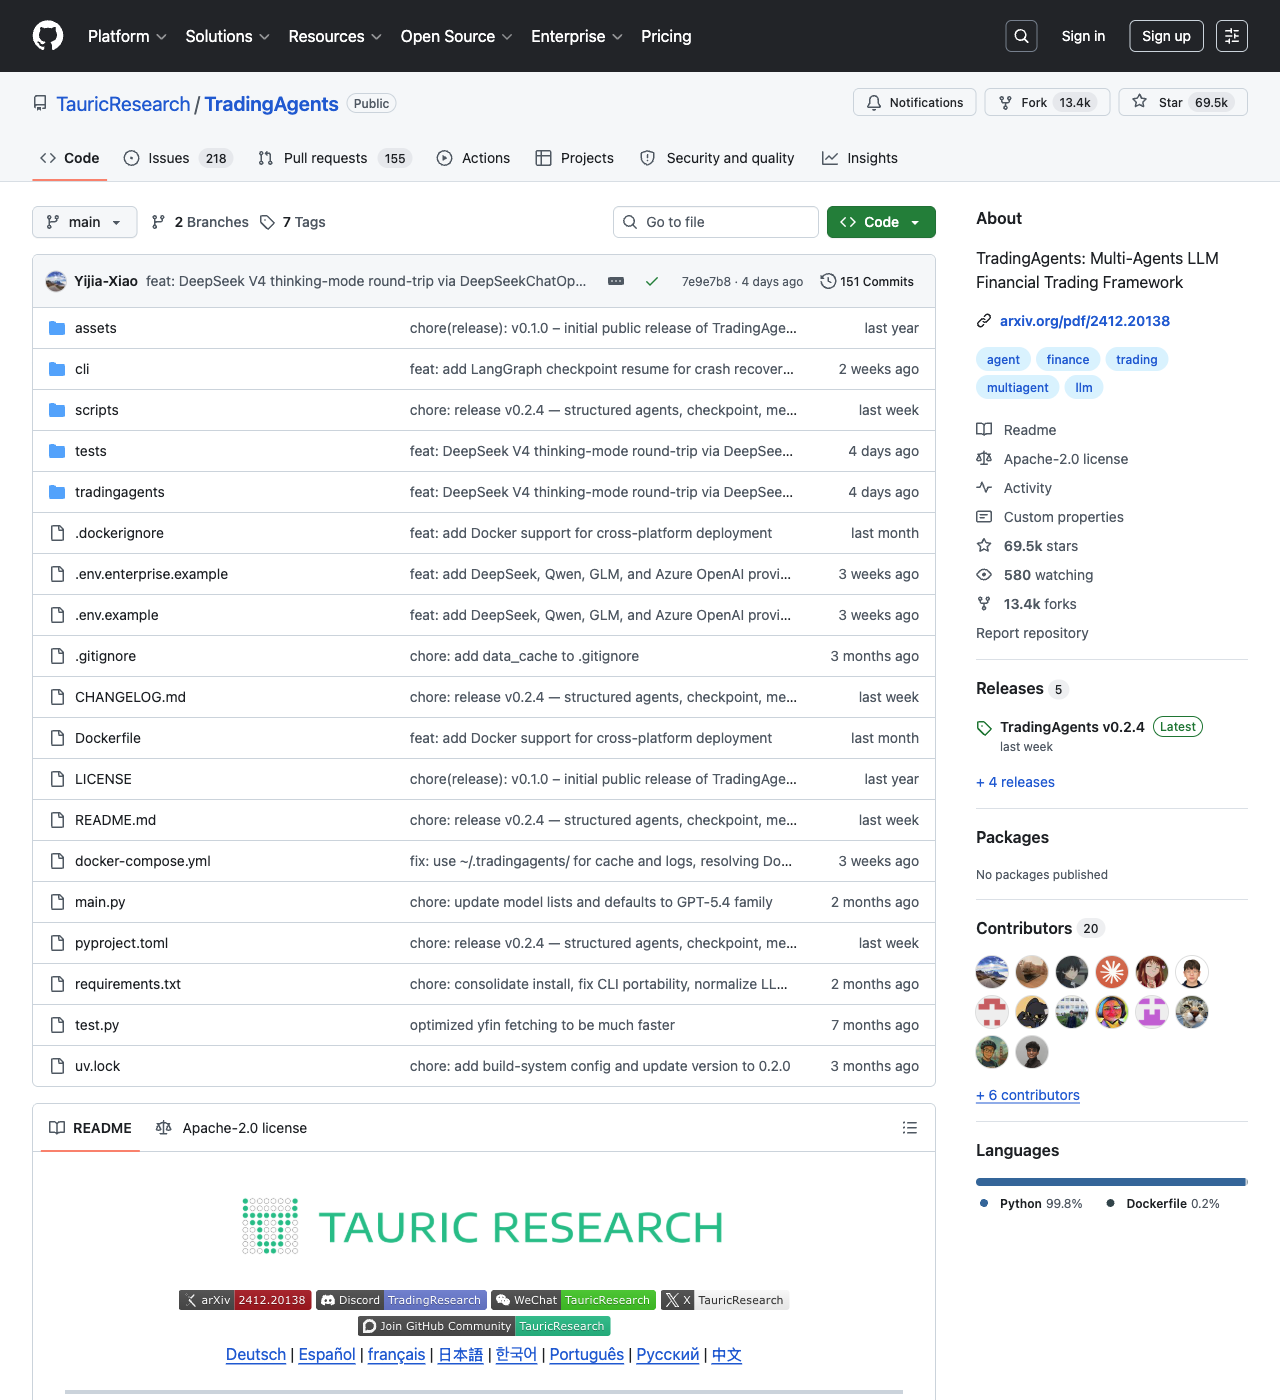The image size is (1280, 1400).
Task: Open the cli folder icon
Action: (x=57, y=369)
